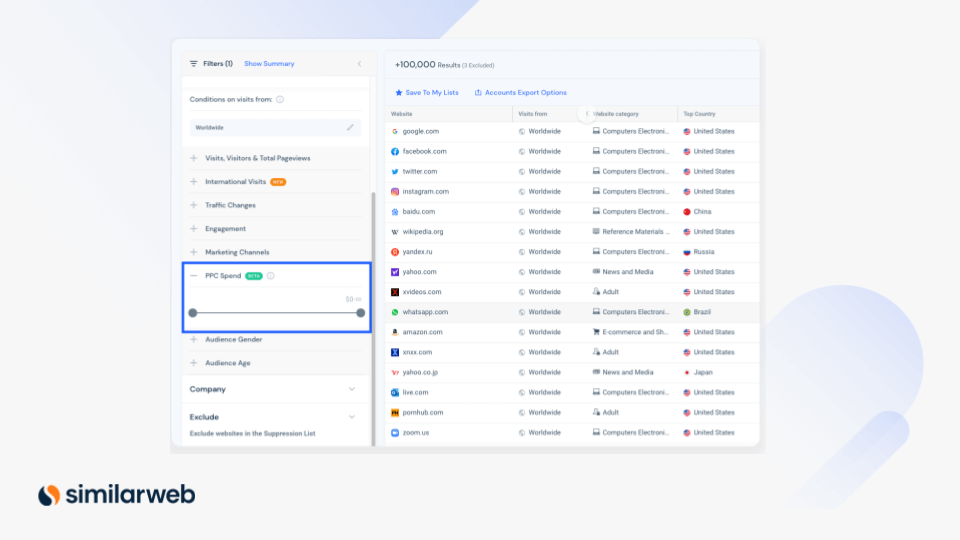Open the Company section dropdown
The image size is (960, 540).
click(x=351, y=389)
